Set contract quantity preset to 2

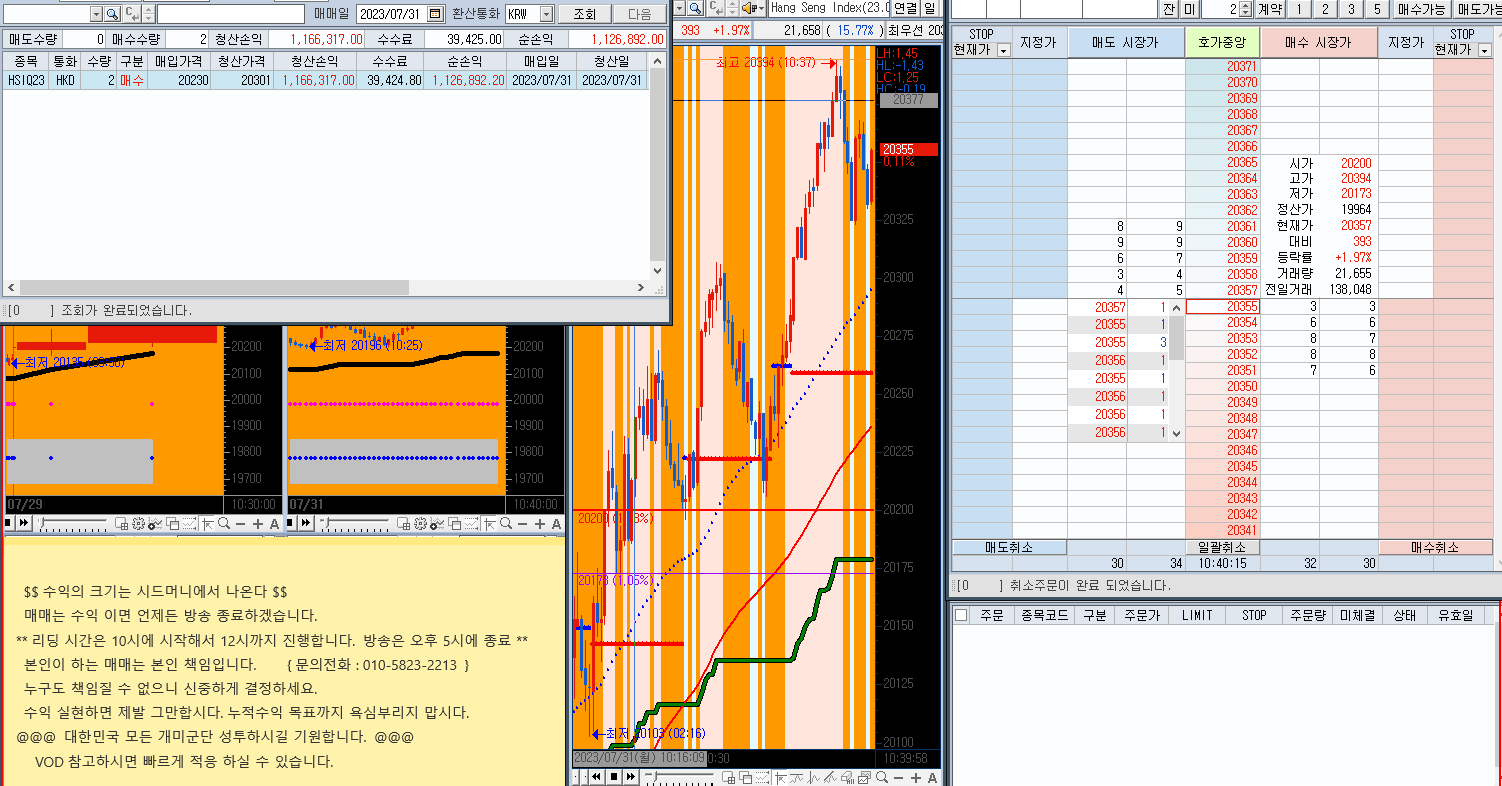pyautogui.click(x=1324, y=9)
